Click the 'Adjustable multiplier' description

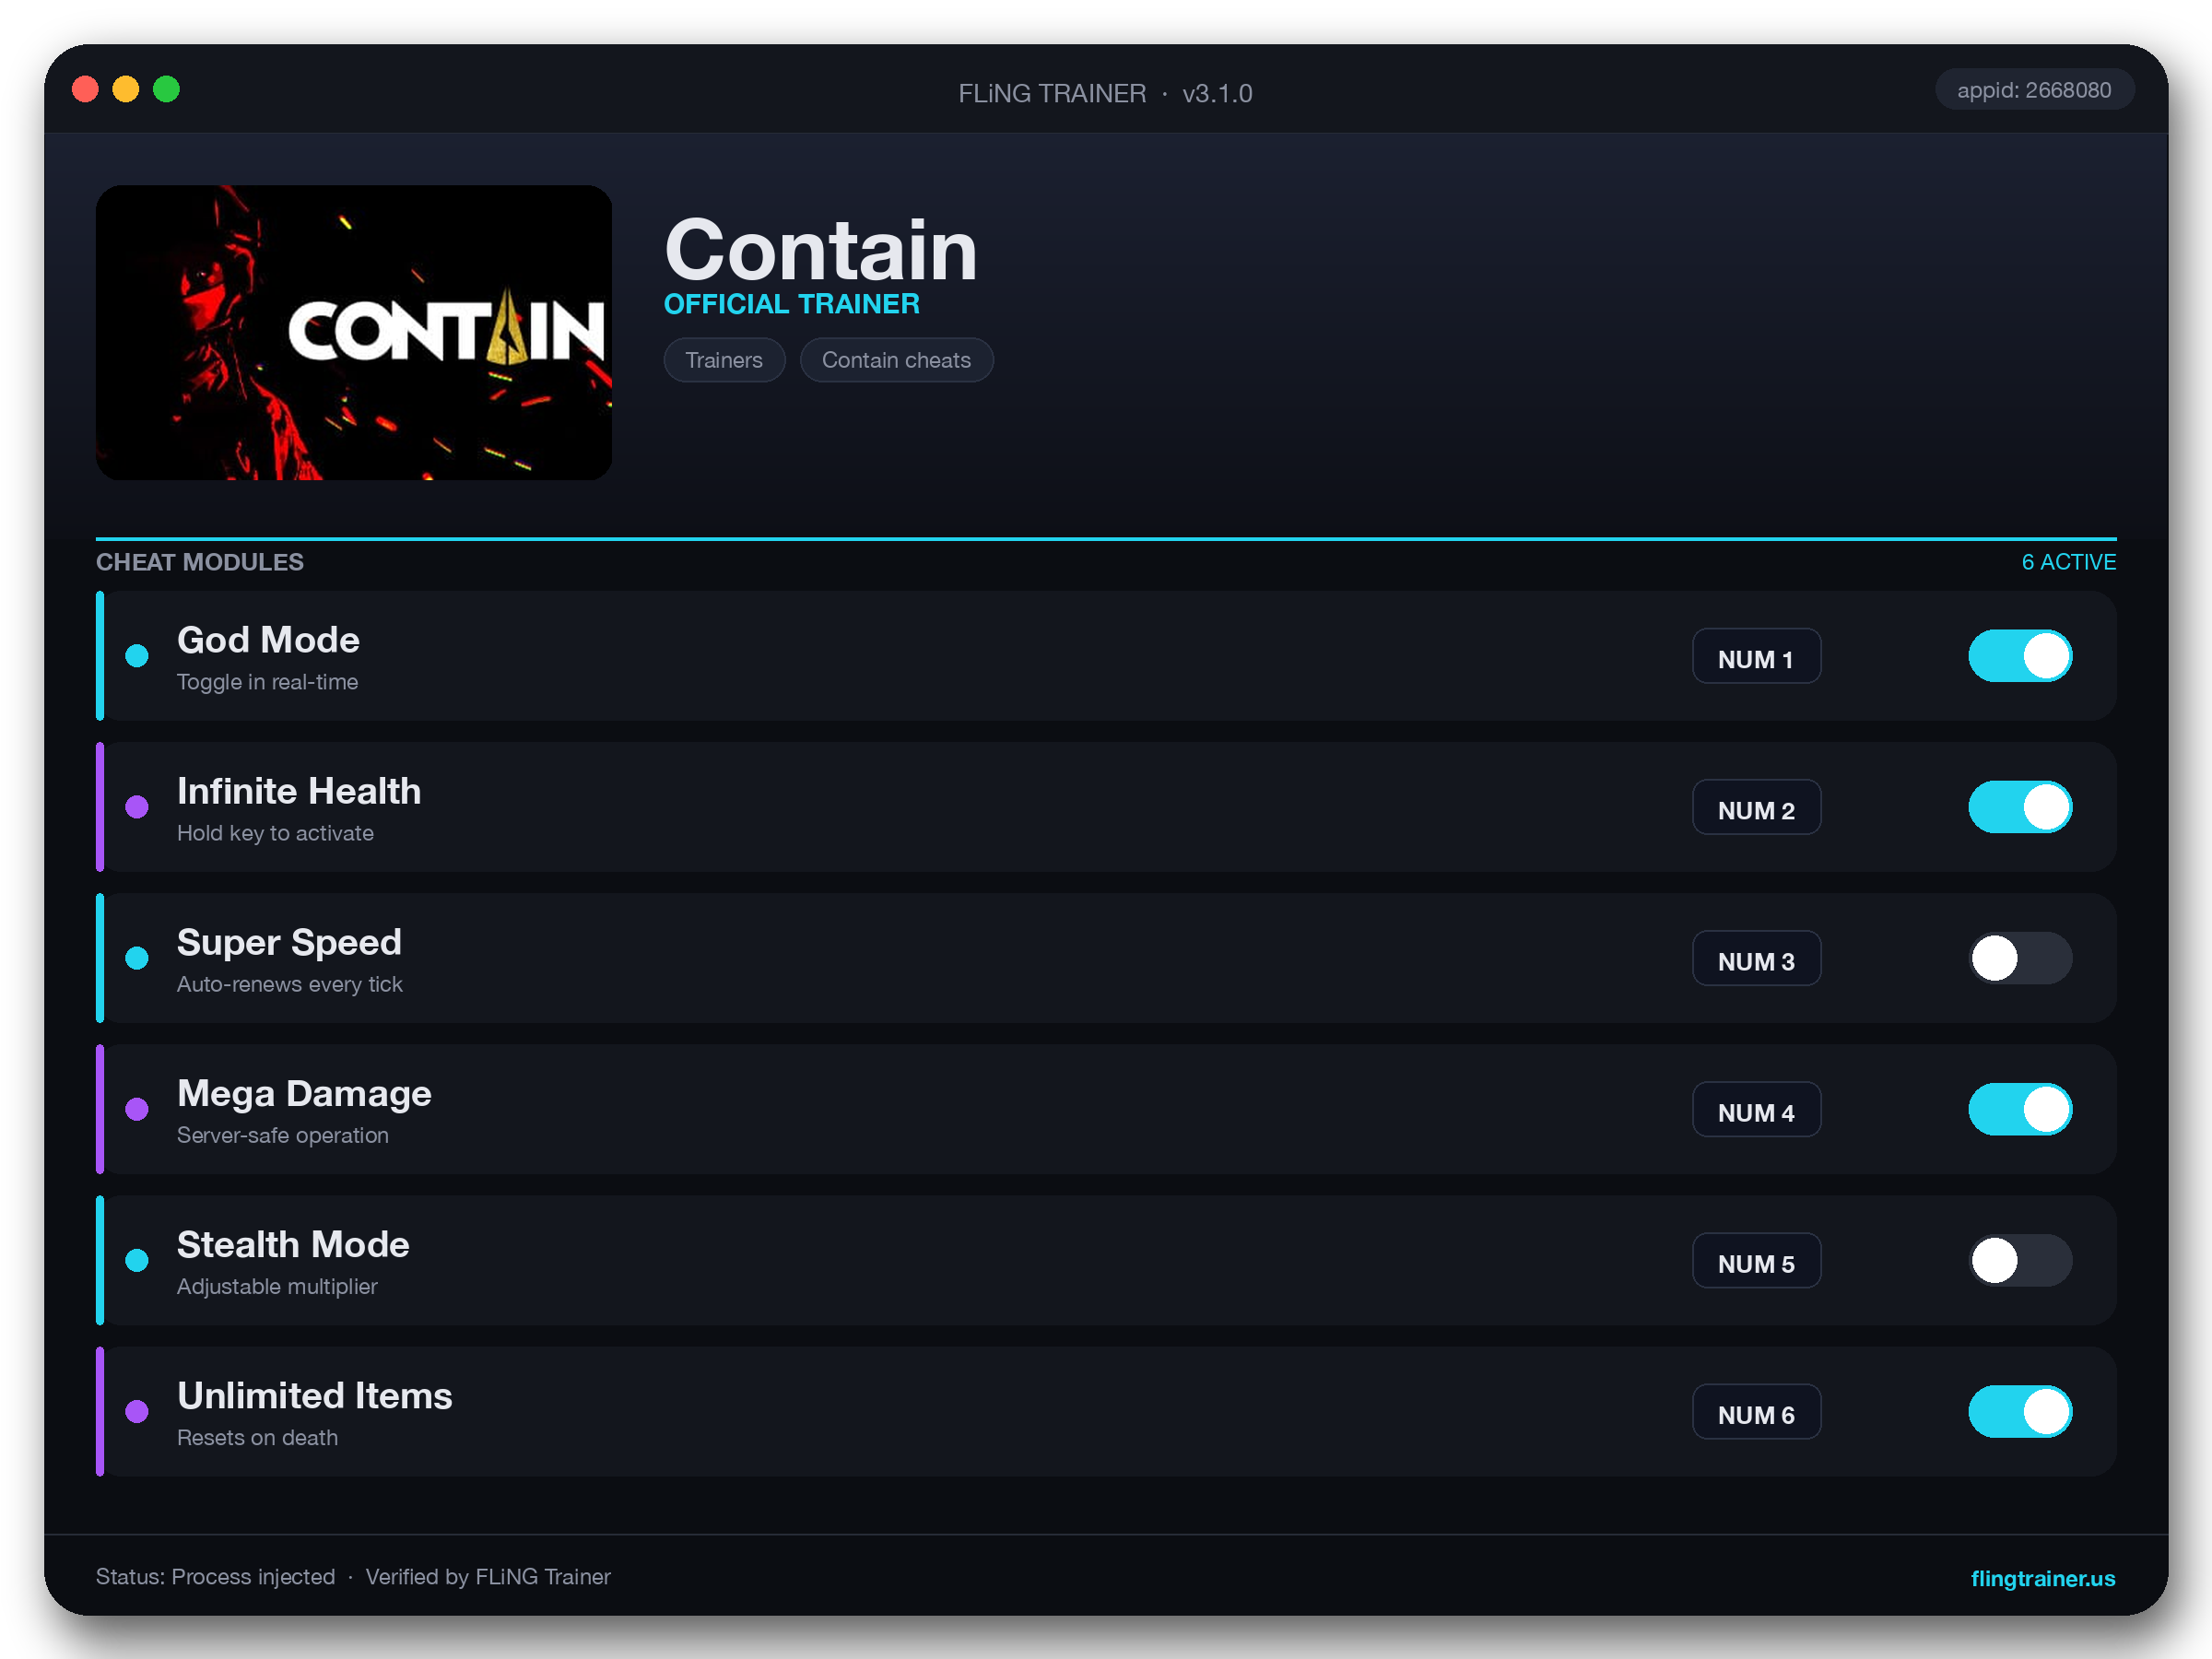click(277, 1286)
